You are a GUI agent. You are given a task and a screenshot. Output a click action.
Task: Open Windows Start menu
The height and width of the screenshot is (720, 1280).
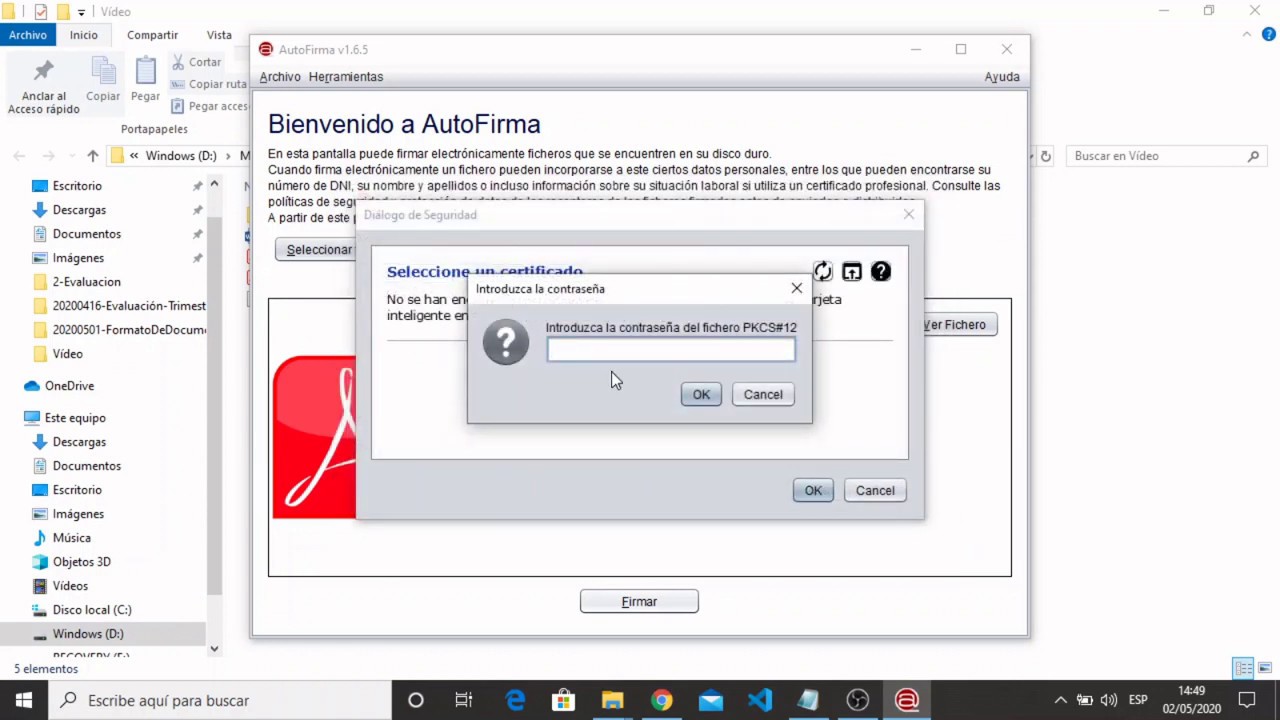(x=24, y=700)
